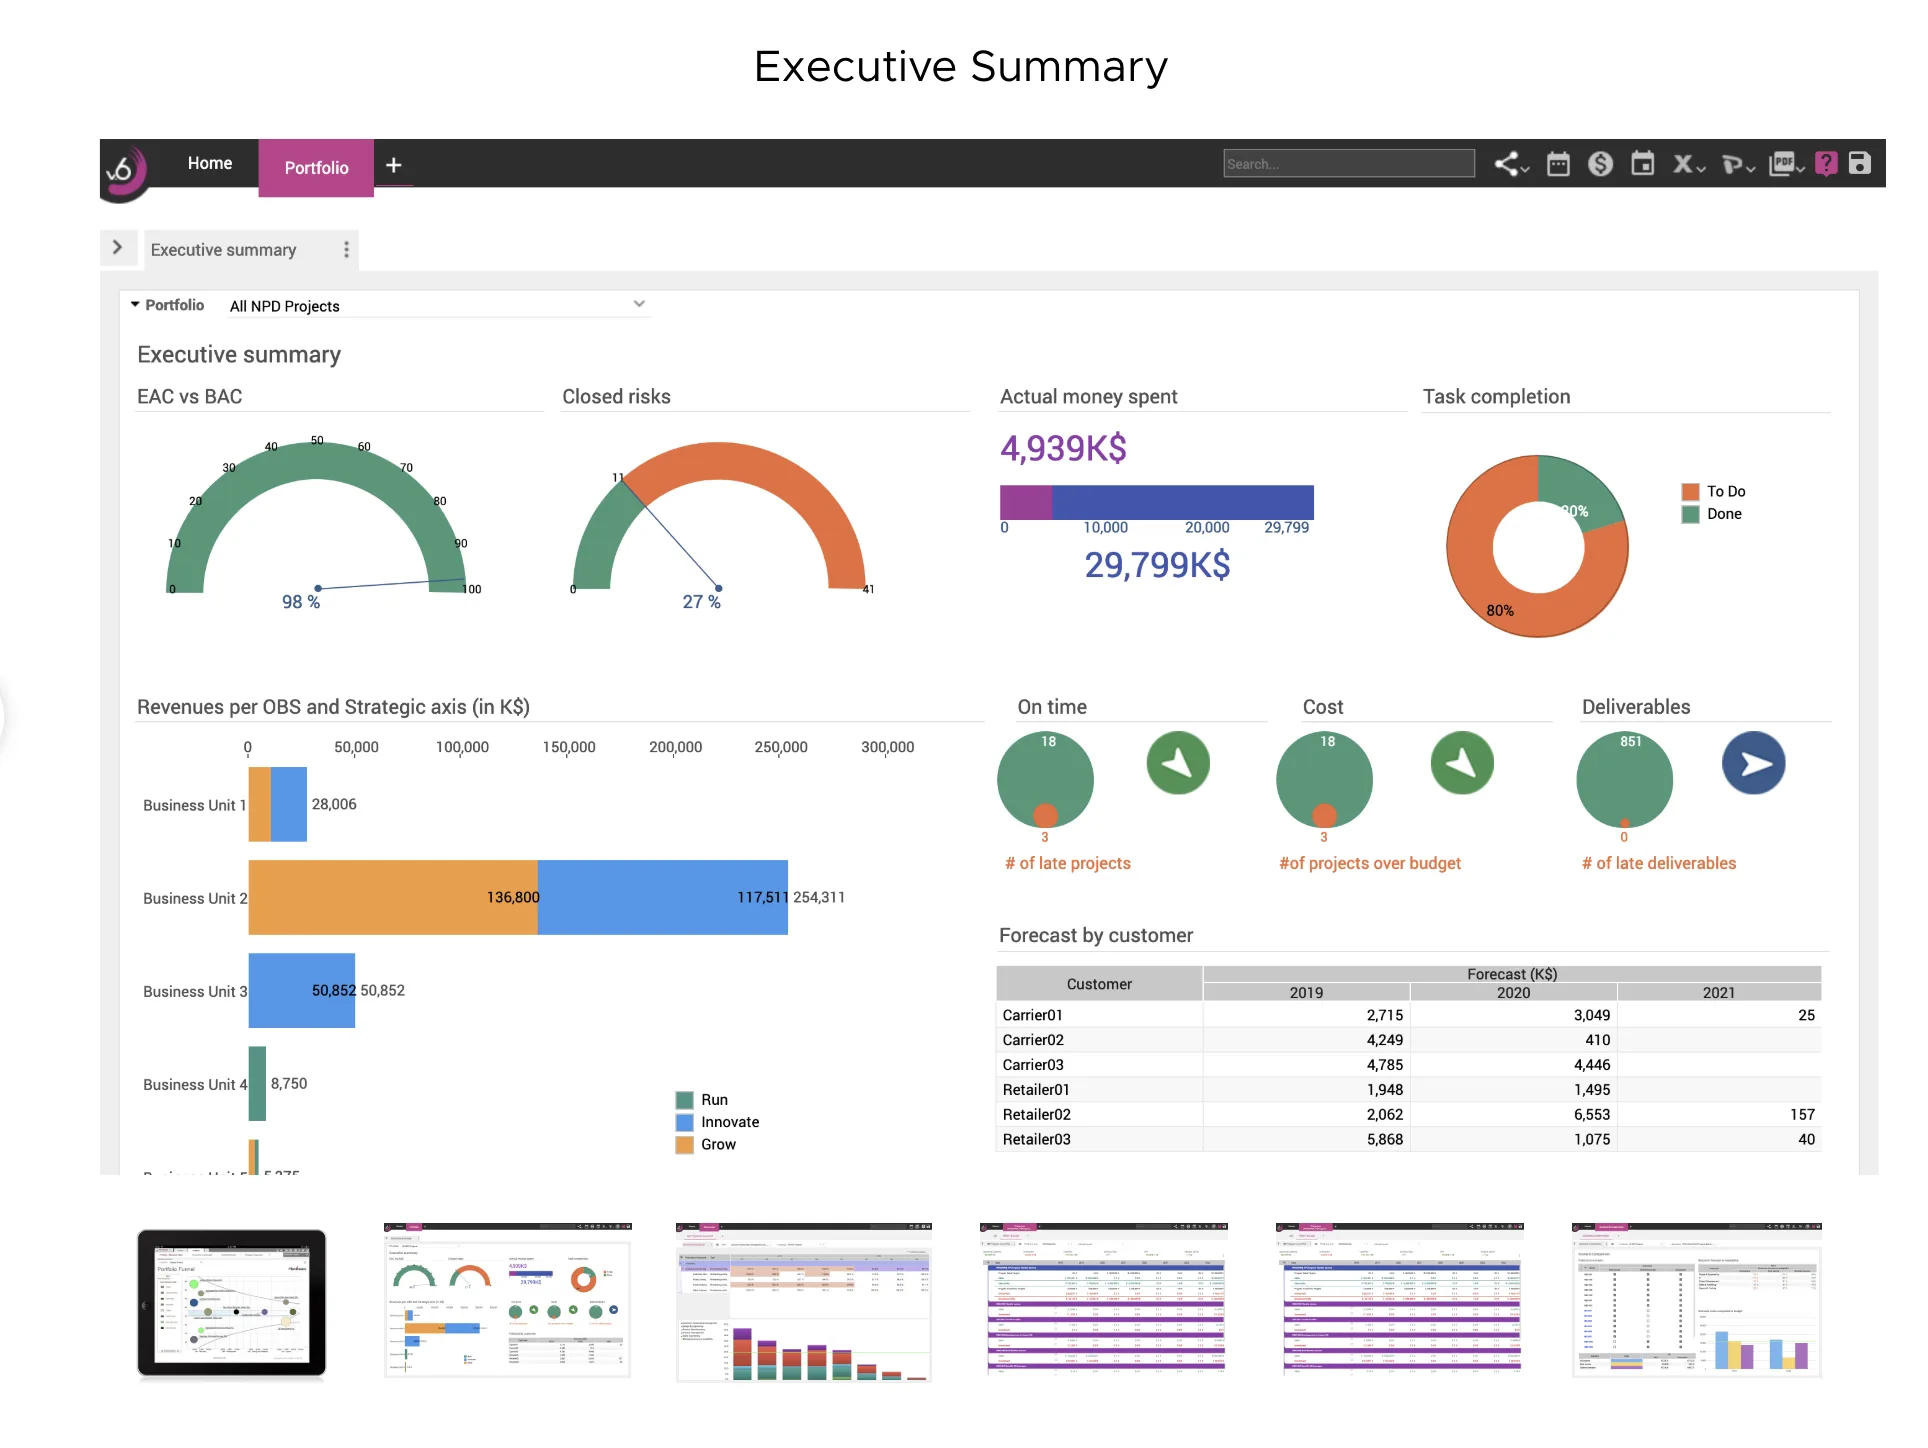Click the Search input field
The width and height of the screenshot is (1928, 1448).
tap(1348, 163)
